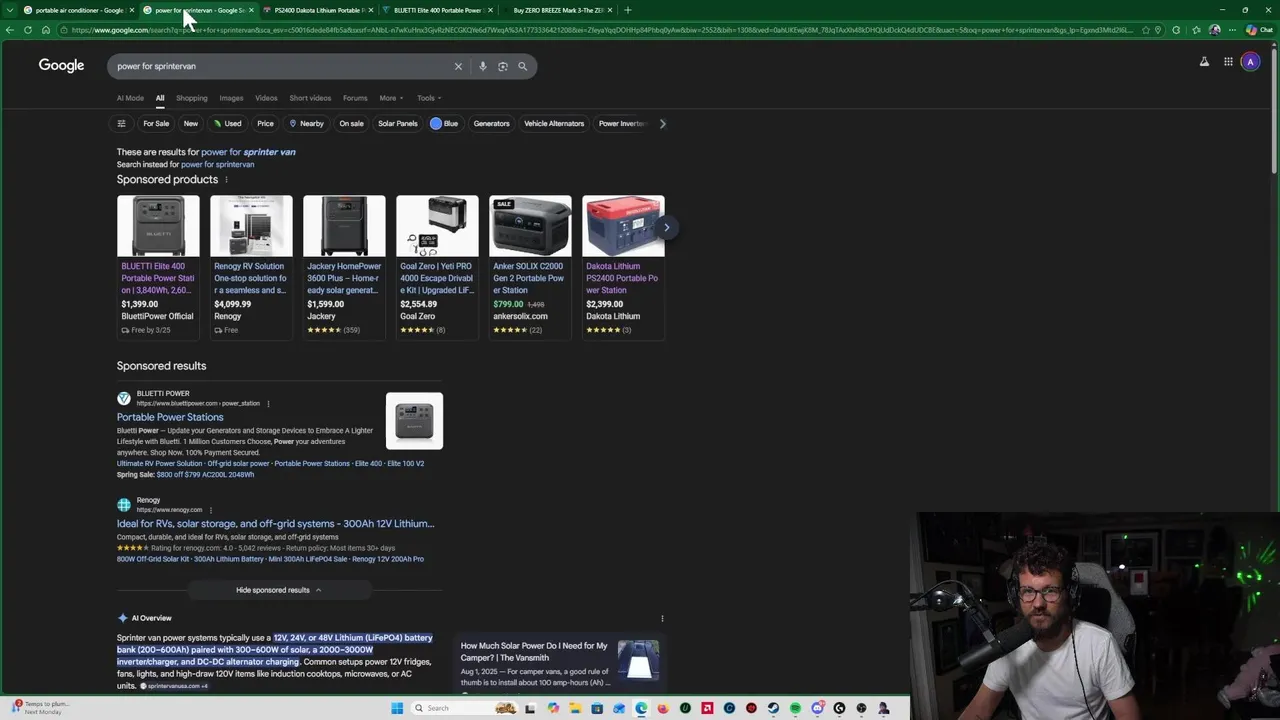Reload the current page

point(28,30)
